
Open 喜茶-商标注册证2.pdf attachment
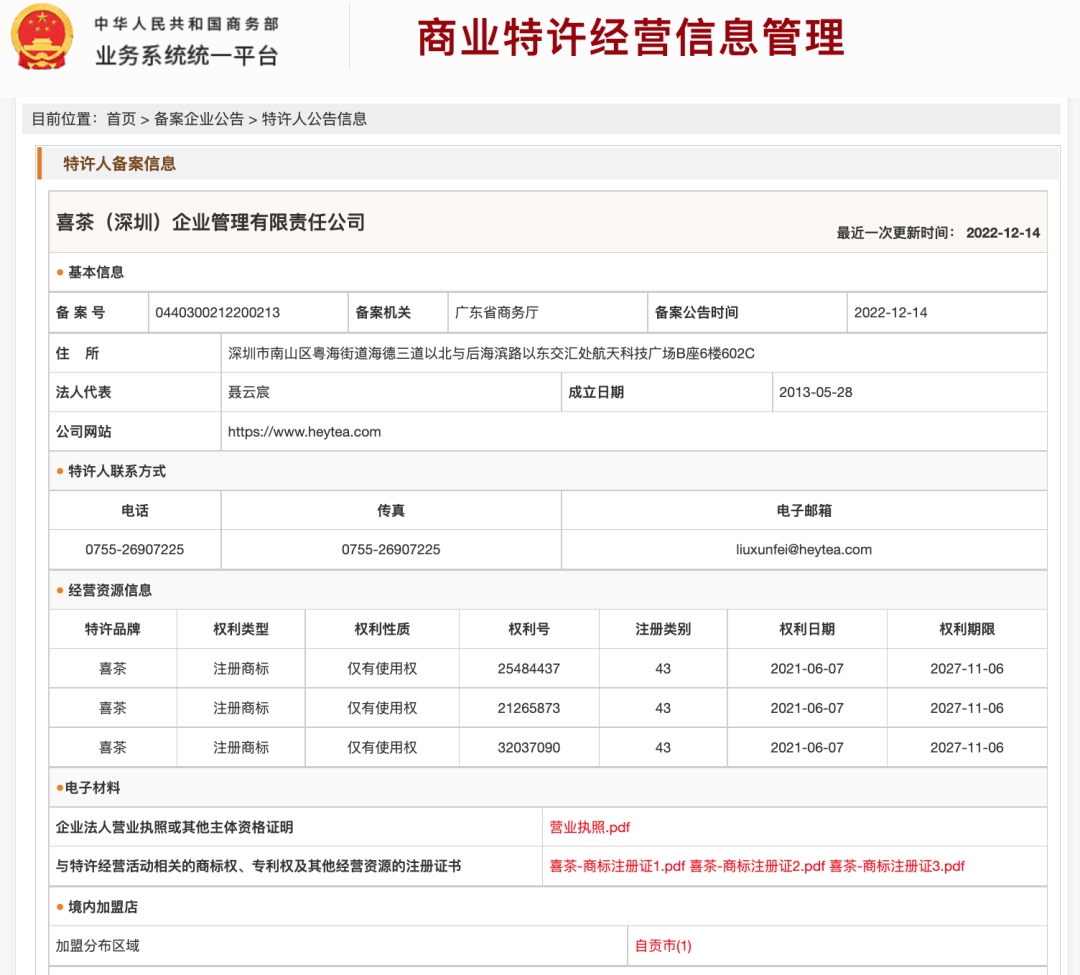click(757, 866)
